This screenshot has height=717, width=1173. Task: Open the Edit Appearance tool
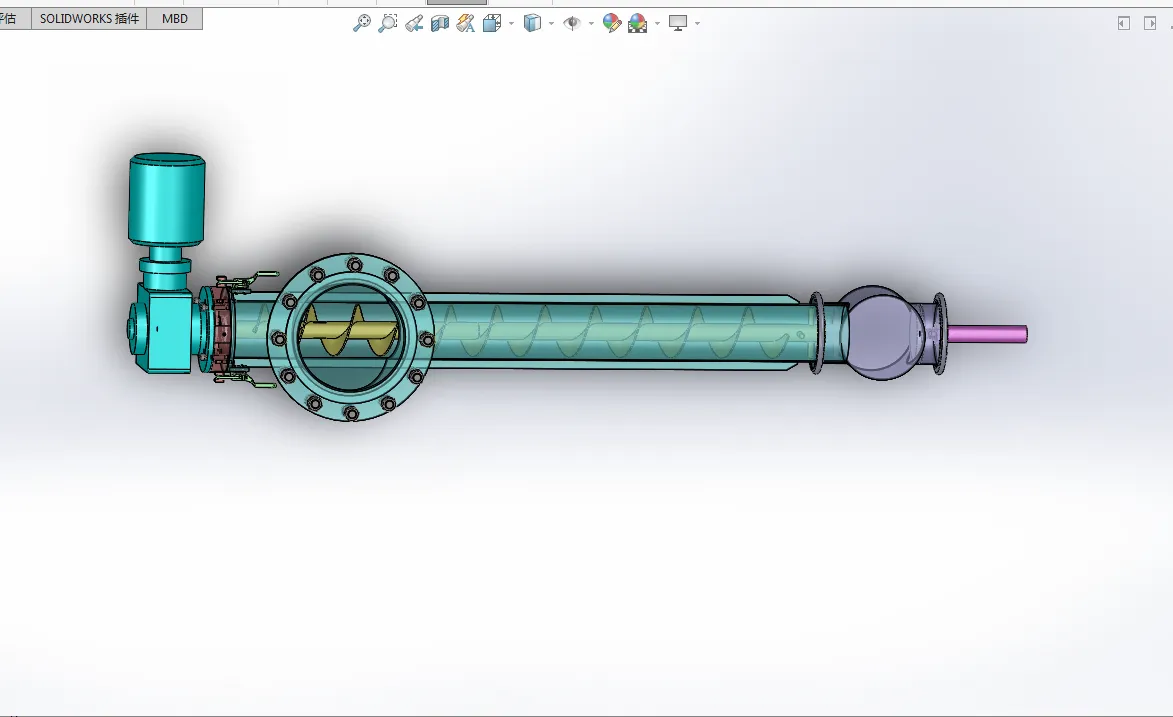612,24
